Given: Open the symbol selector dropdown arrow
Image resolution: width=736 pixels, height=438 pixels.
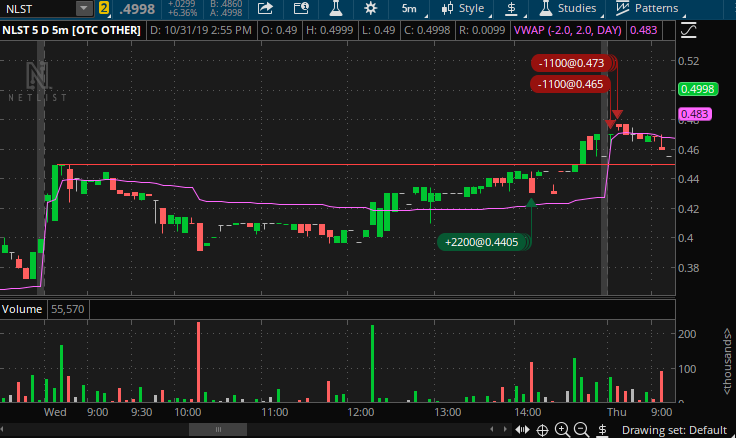Looking at the screenshot, I should pyautogui.click(x=84, y=8).
